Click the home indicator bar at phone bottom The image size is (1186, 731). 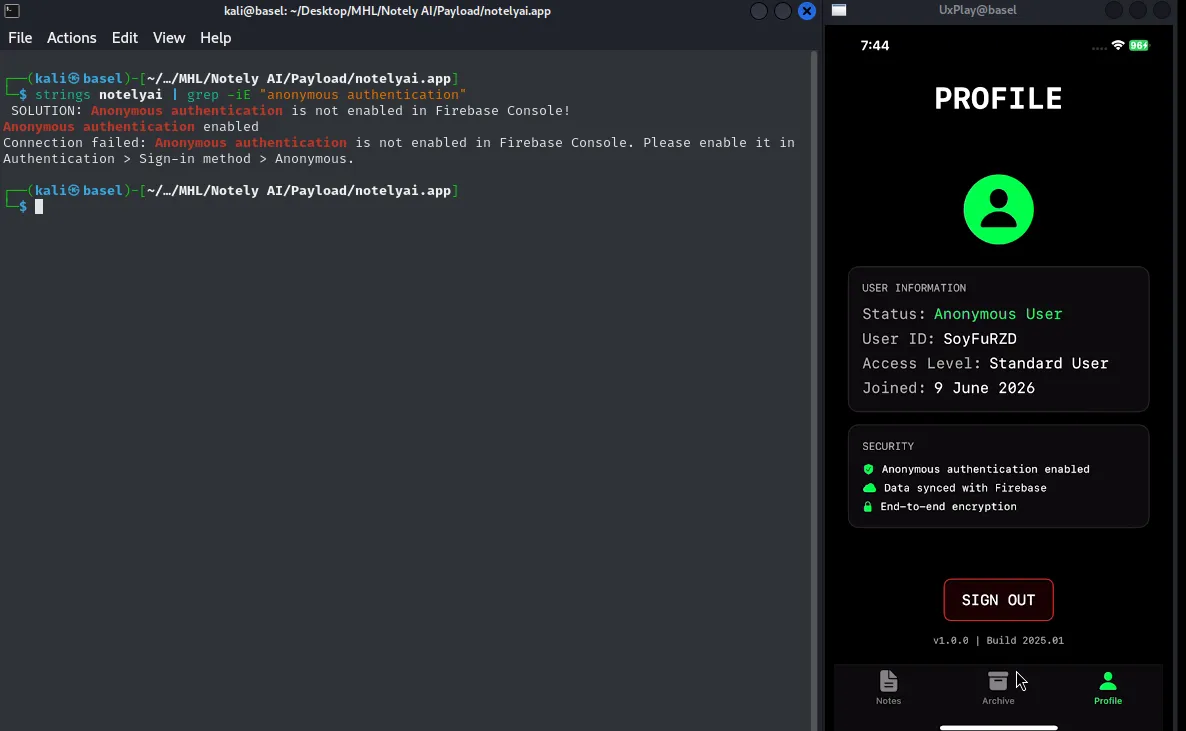(998, 727)
